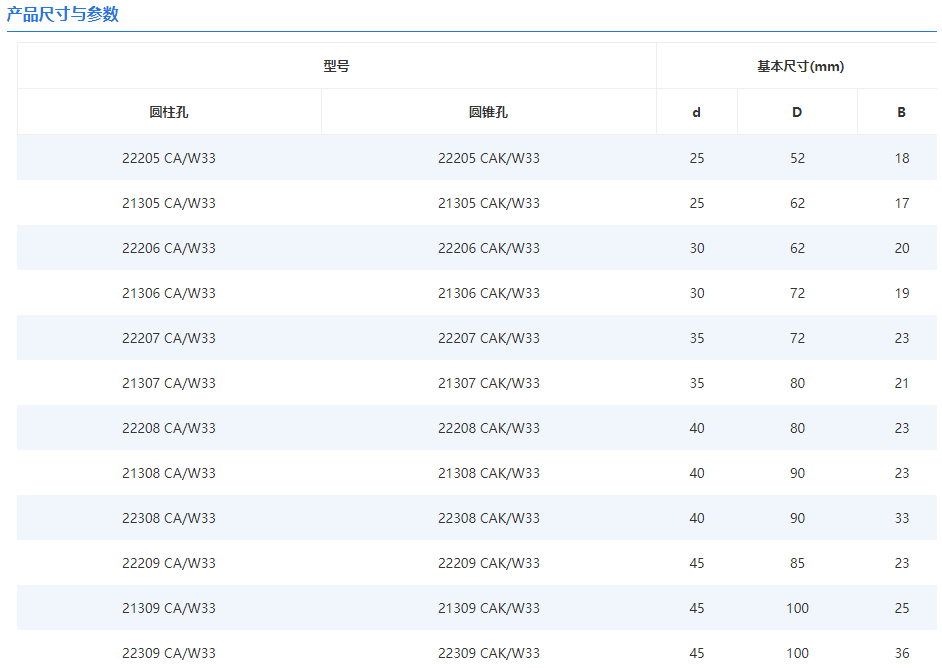Click the uppercase D column header
The image size is (942, 668).
click(797, 112)
